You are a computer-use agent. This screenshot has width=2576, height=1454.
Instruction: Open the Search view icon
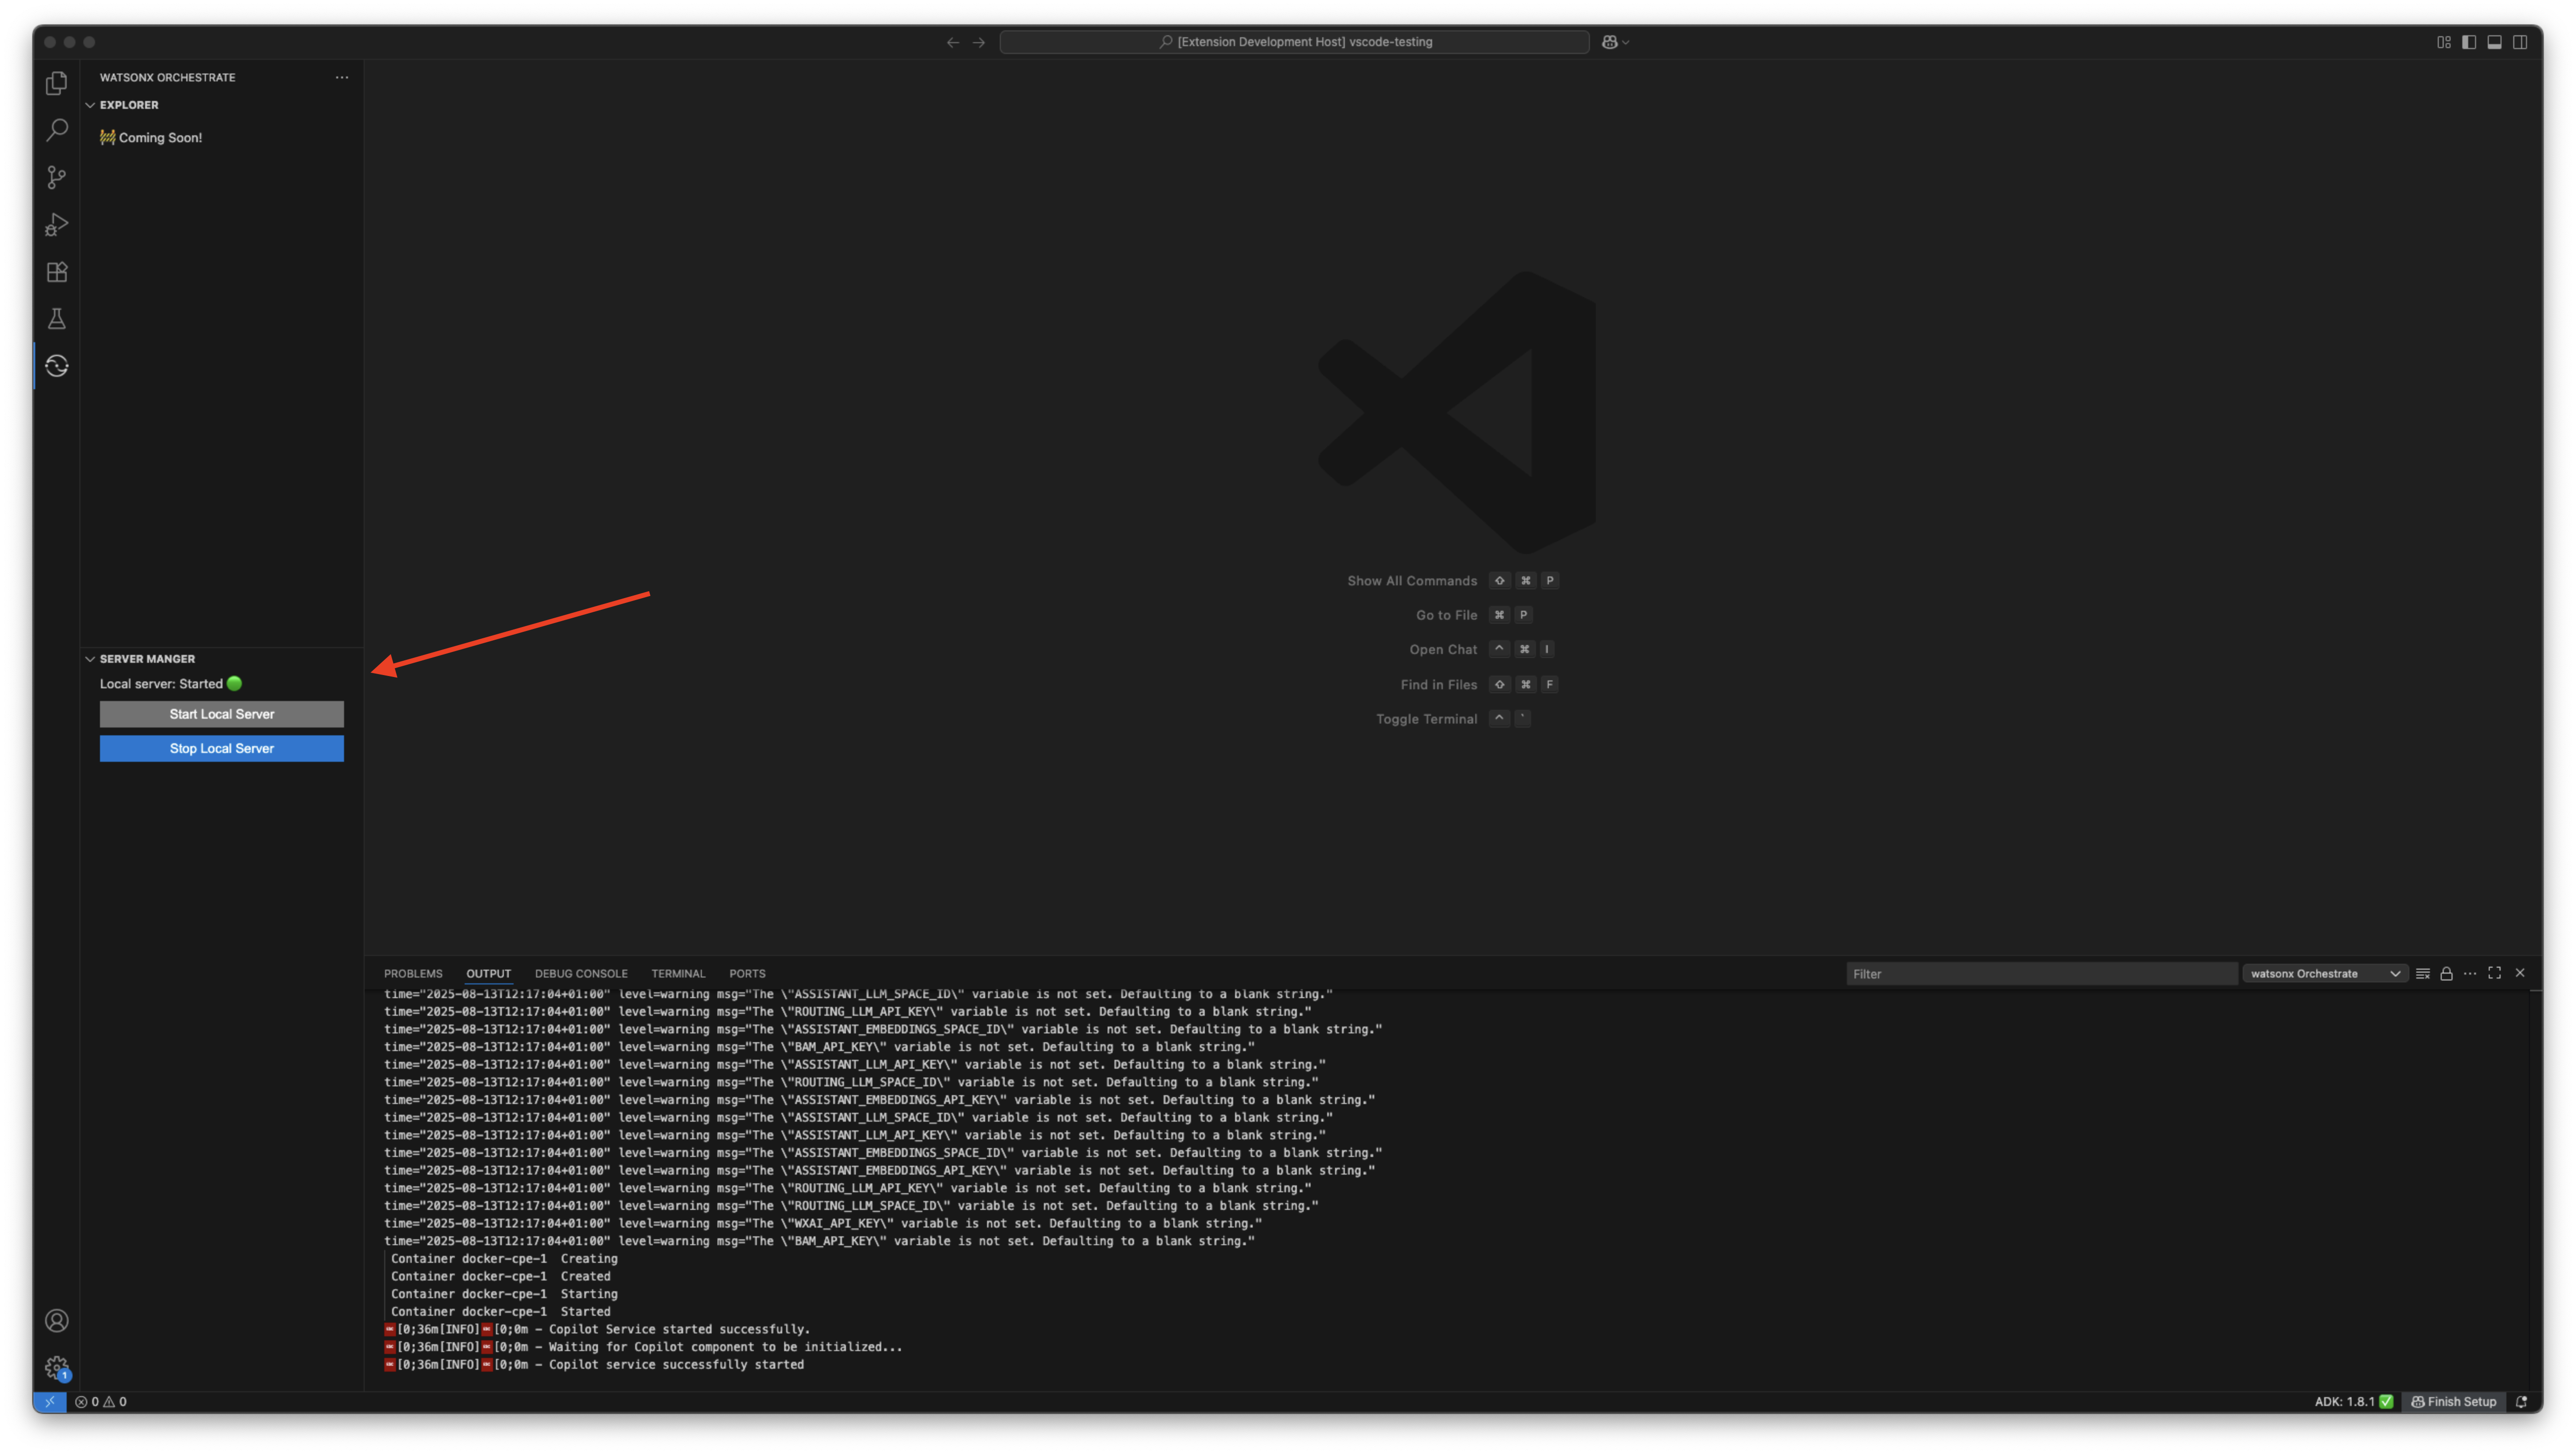[57, 130]
